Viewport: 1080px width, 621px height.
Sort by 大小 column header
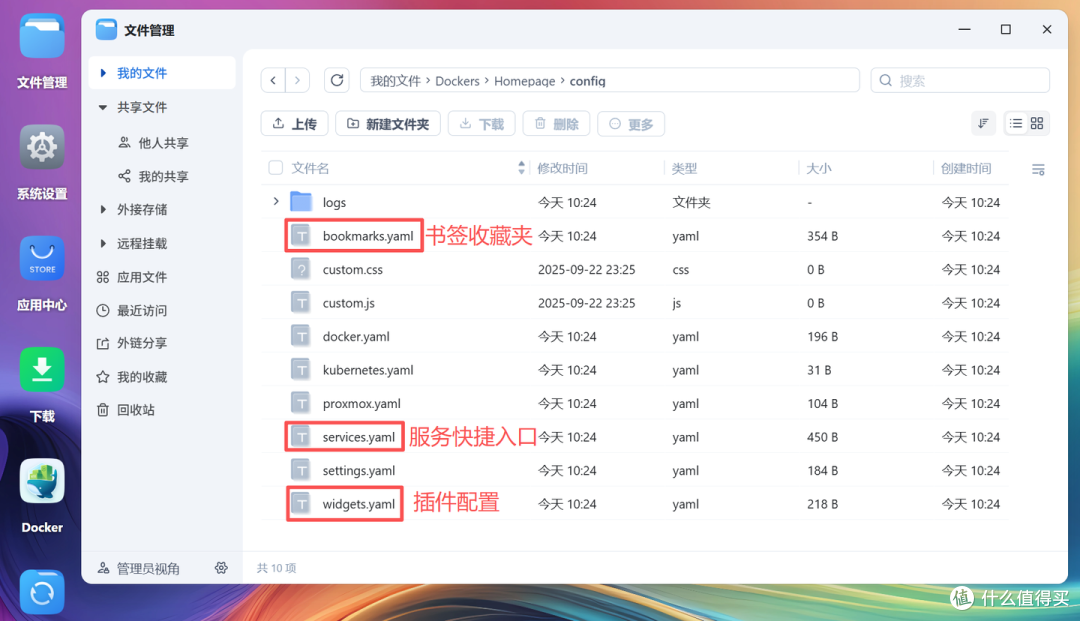coord(819,168)
